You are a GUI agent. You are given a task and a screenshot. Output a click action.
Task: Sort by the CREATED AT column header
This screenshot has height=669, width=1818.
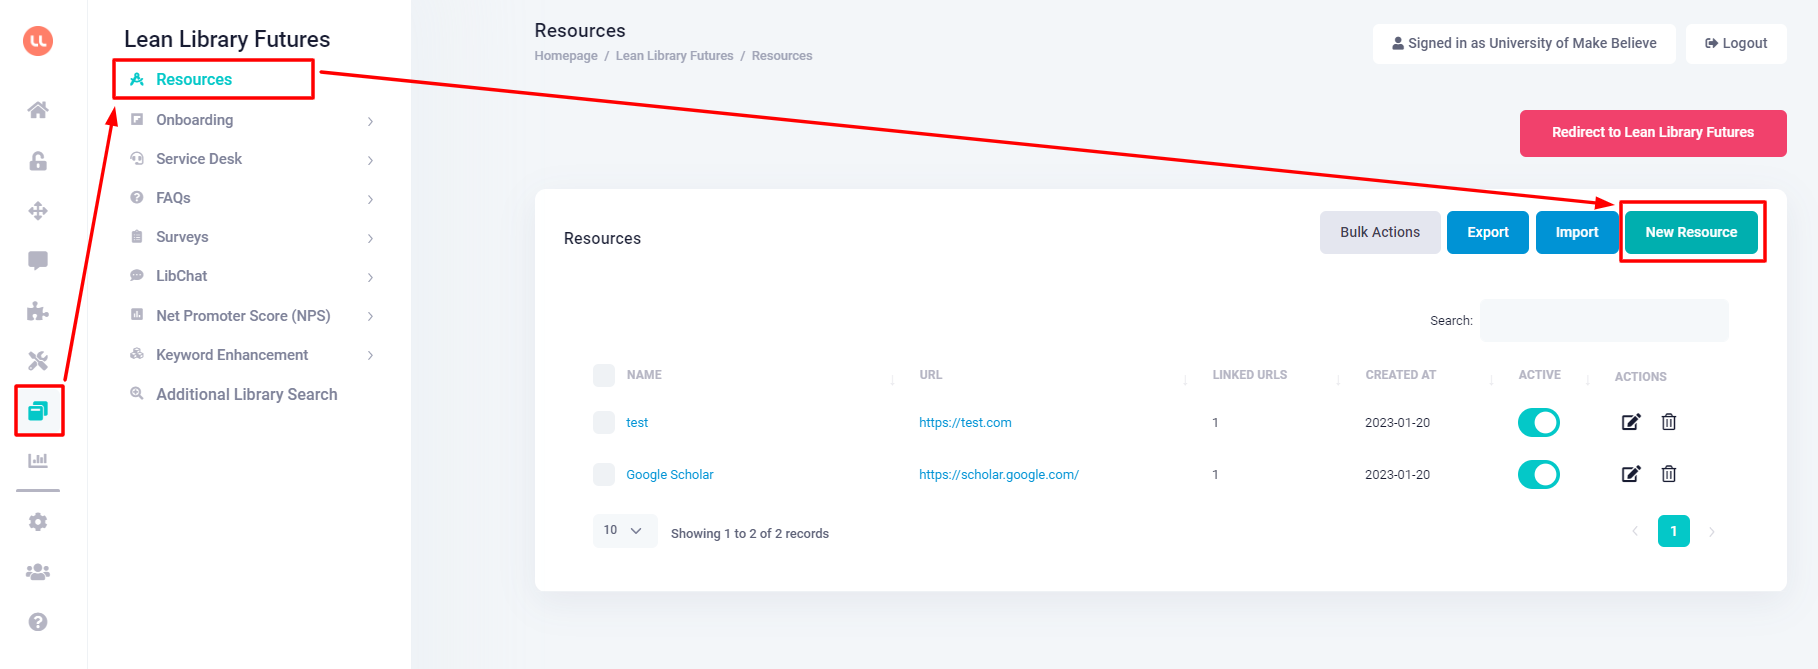tap(1400, 375)
